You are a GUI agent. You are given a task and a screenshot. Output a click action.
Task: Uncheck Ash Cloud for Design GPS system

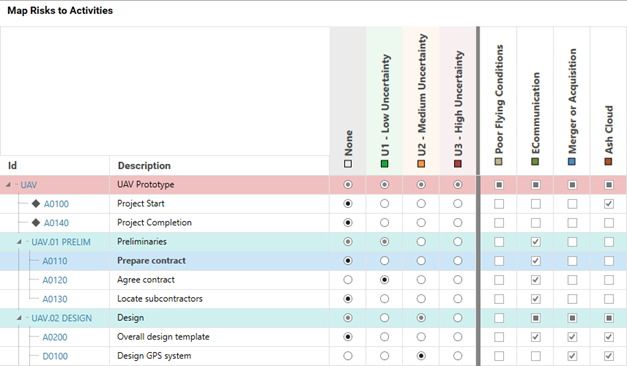[609, 356]
